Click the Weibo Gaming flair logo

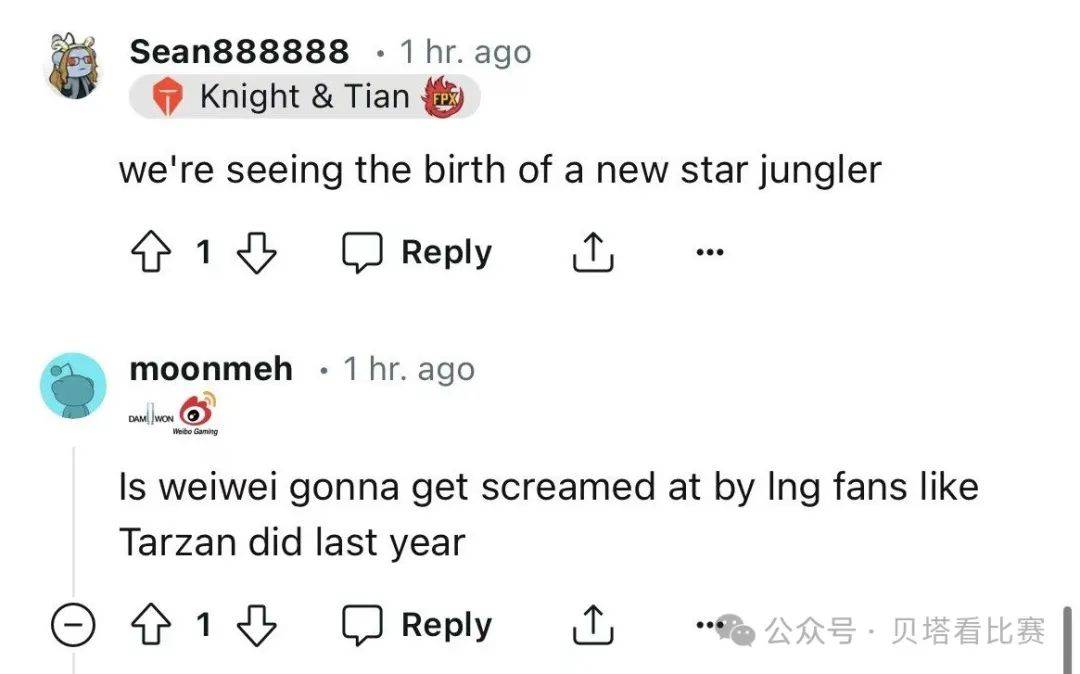point(197,414)
